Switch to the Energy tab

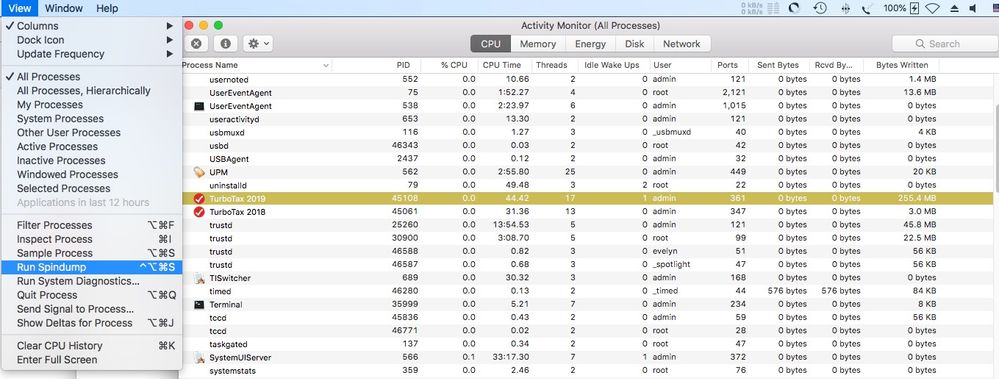[x=591, y=44]
